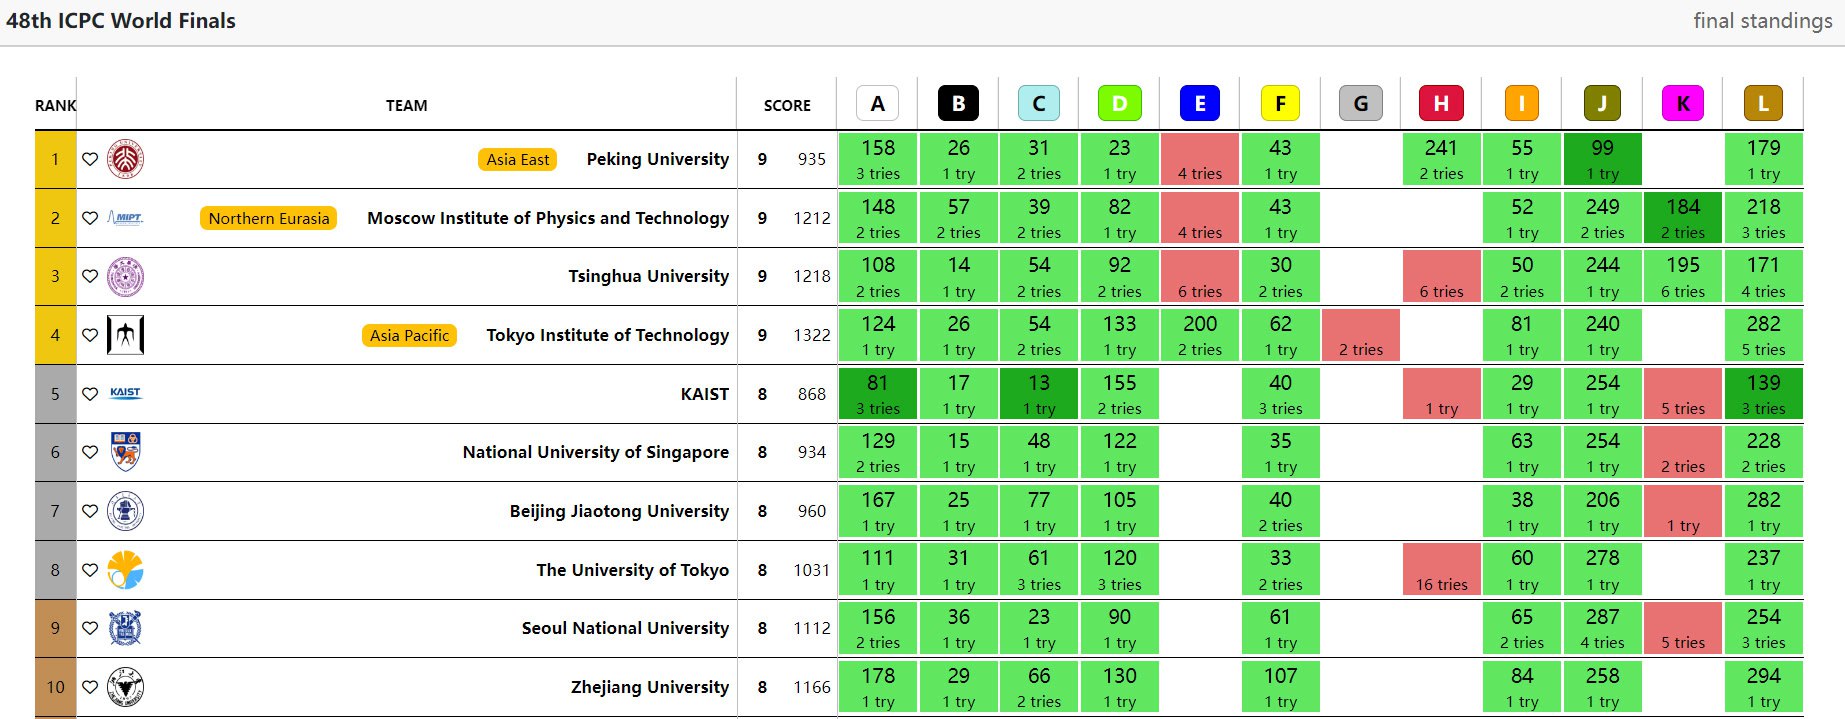This screenshot has height=719, width=1845.
Task: Select University of Tokyo 16 tries cell
Action: tap(1441, 570)
